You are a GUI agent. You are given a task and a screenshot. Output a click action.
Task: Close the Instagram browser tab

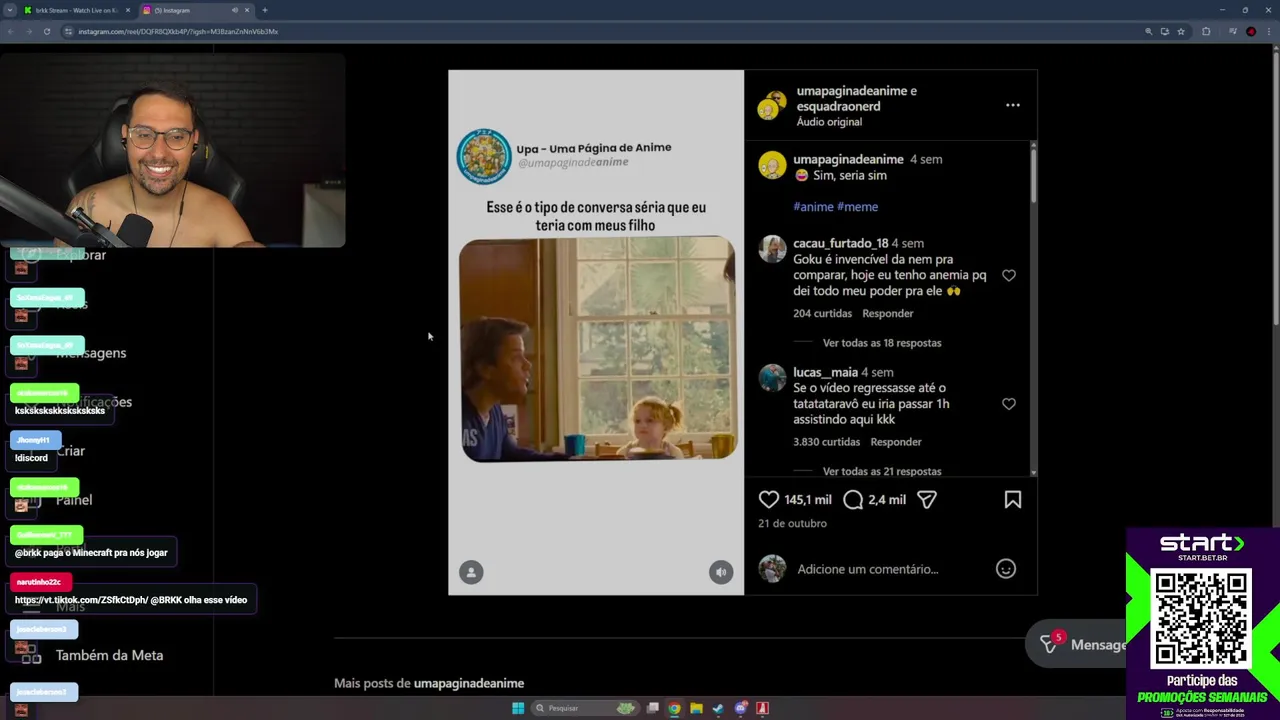point(247,10)
